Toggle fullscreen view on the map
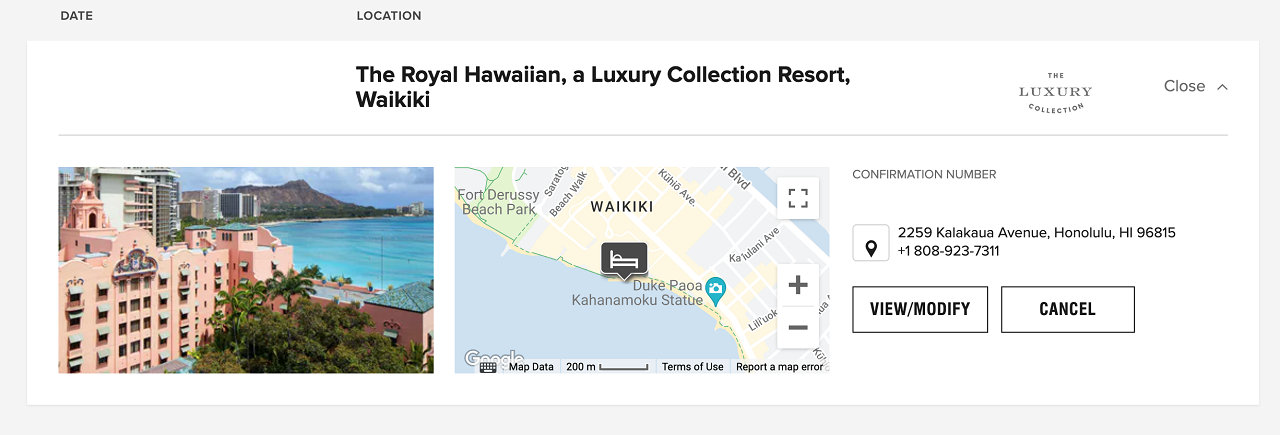Viewport: 1280px width, 435px height. click(797, 197)
